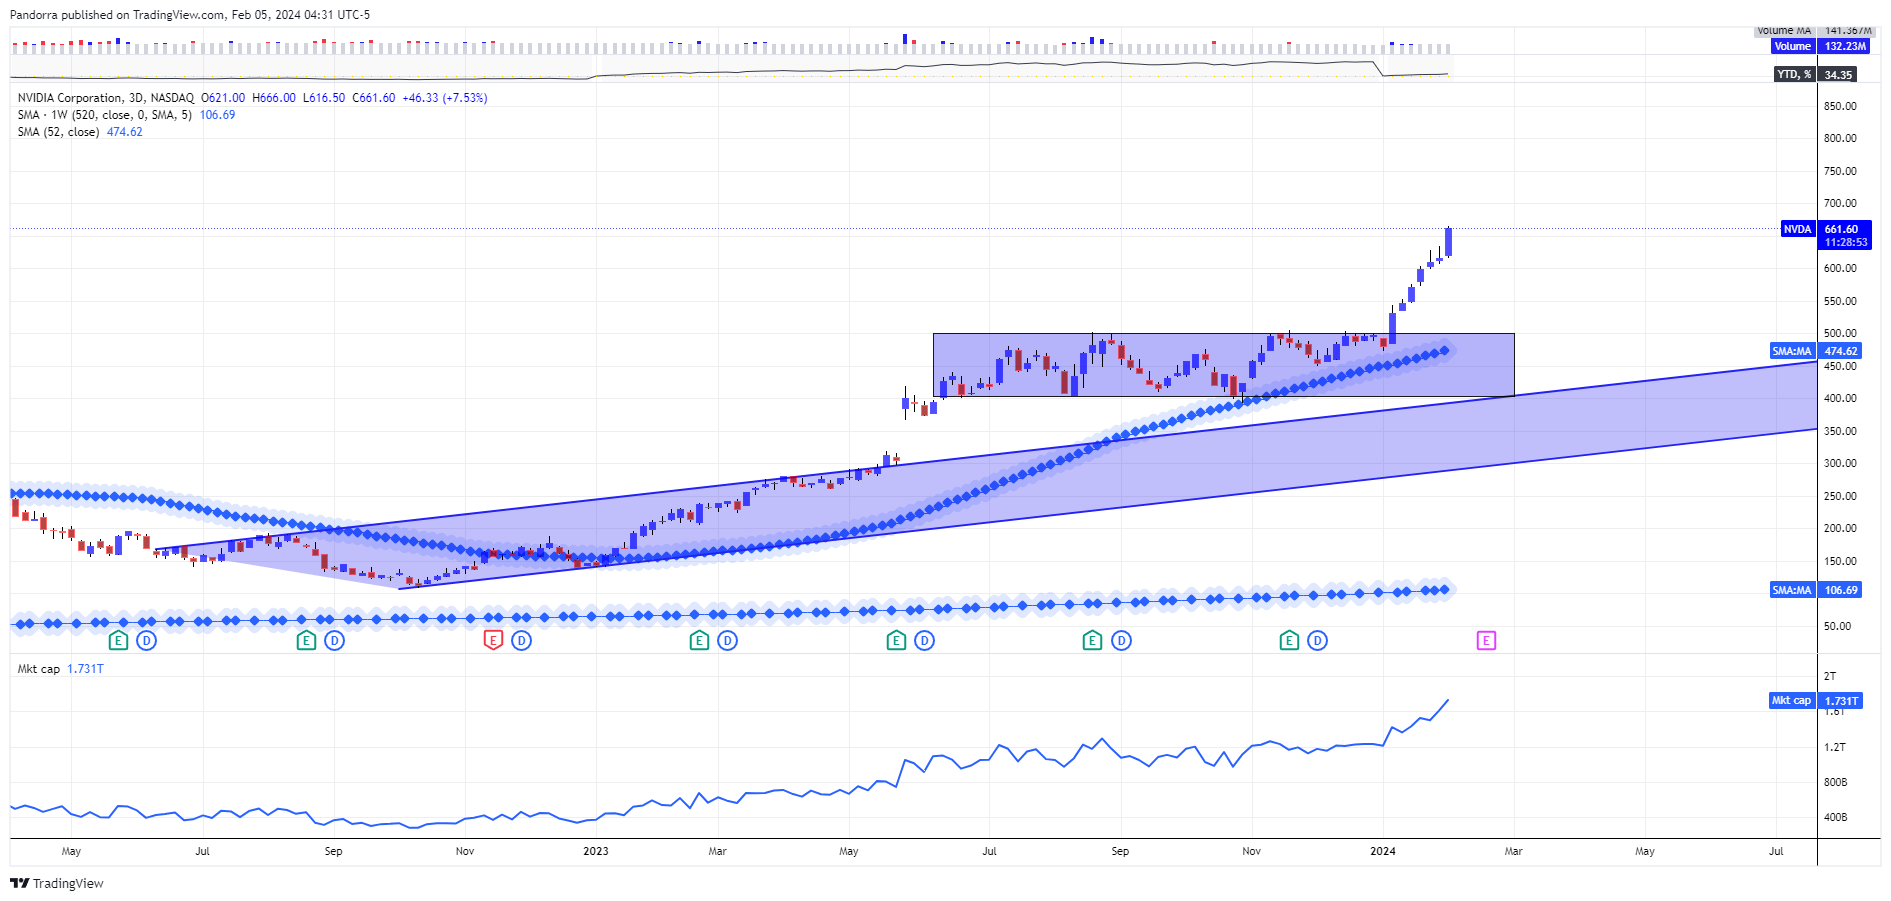The width and height of the screenshot is (1891, 901).
Task: Open the earnings E marker of August 2023
Action: click(x=1093, y=640)
